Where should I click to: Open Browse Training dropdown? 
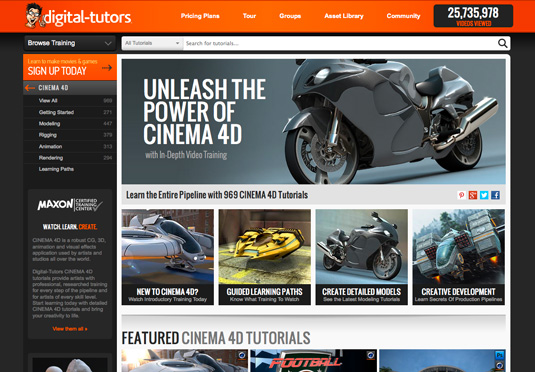(70, 43)
